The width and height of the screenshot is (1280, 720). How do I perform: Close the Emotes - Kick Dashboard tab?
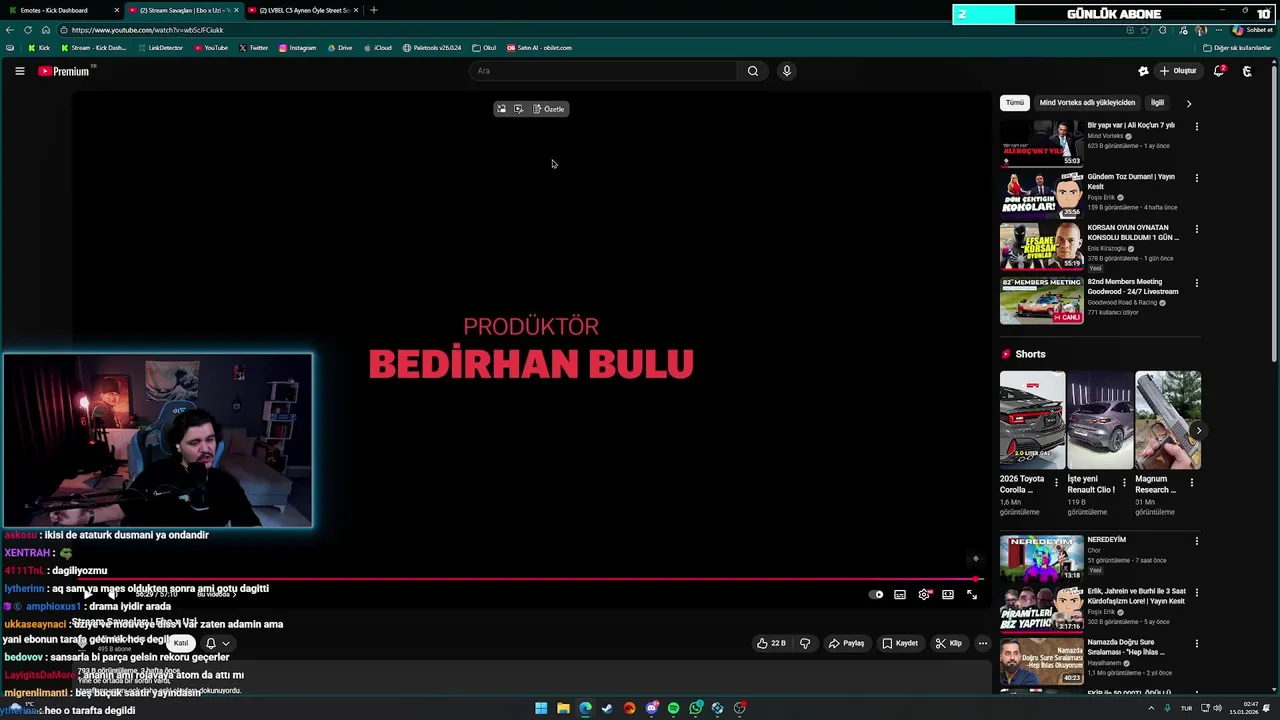[117, 10]
